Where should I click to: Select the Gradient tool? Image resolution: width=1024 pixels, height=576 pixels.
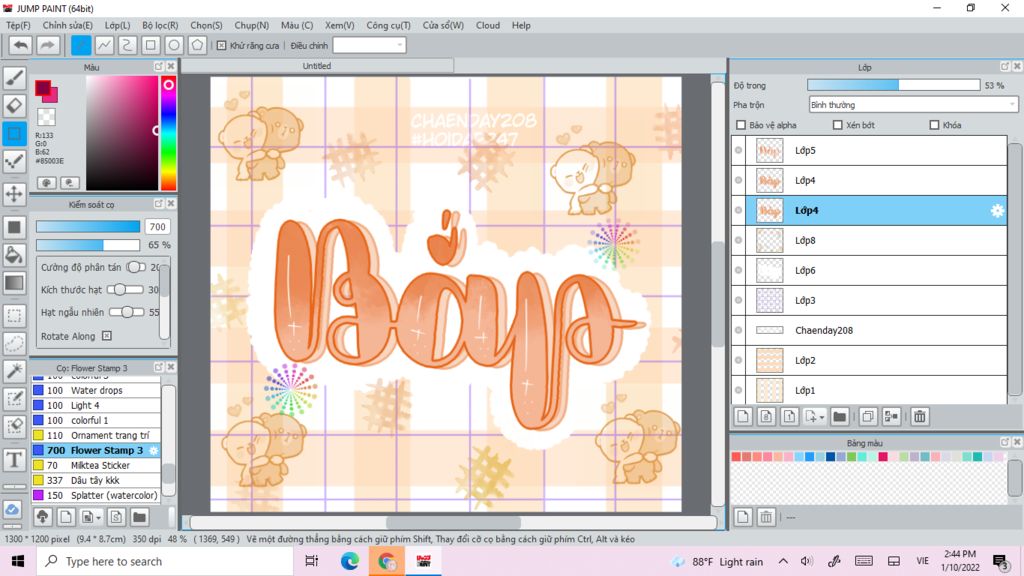pos(14,283)
